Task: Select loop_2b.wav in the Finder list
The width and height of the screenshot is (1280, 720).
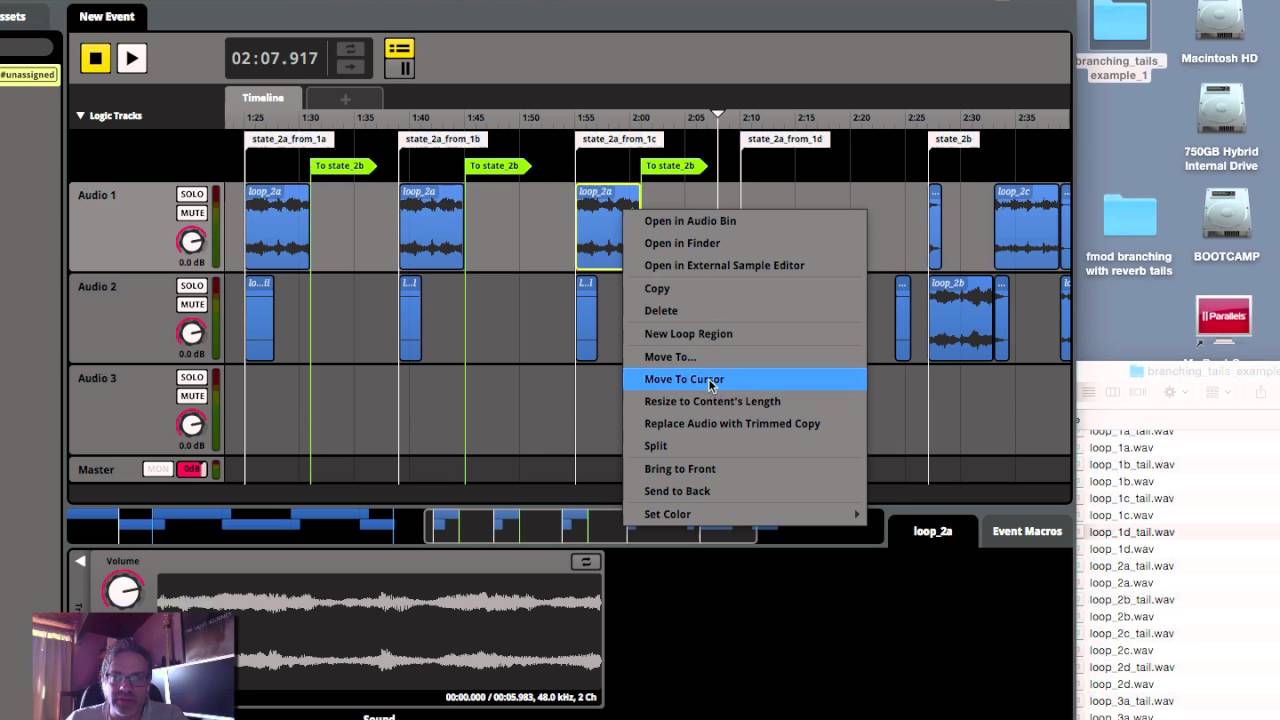Action: pyautogui.click(x=1122, y=616)
